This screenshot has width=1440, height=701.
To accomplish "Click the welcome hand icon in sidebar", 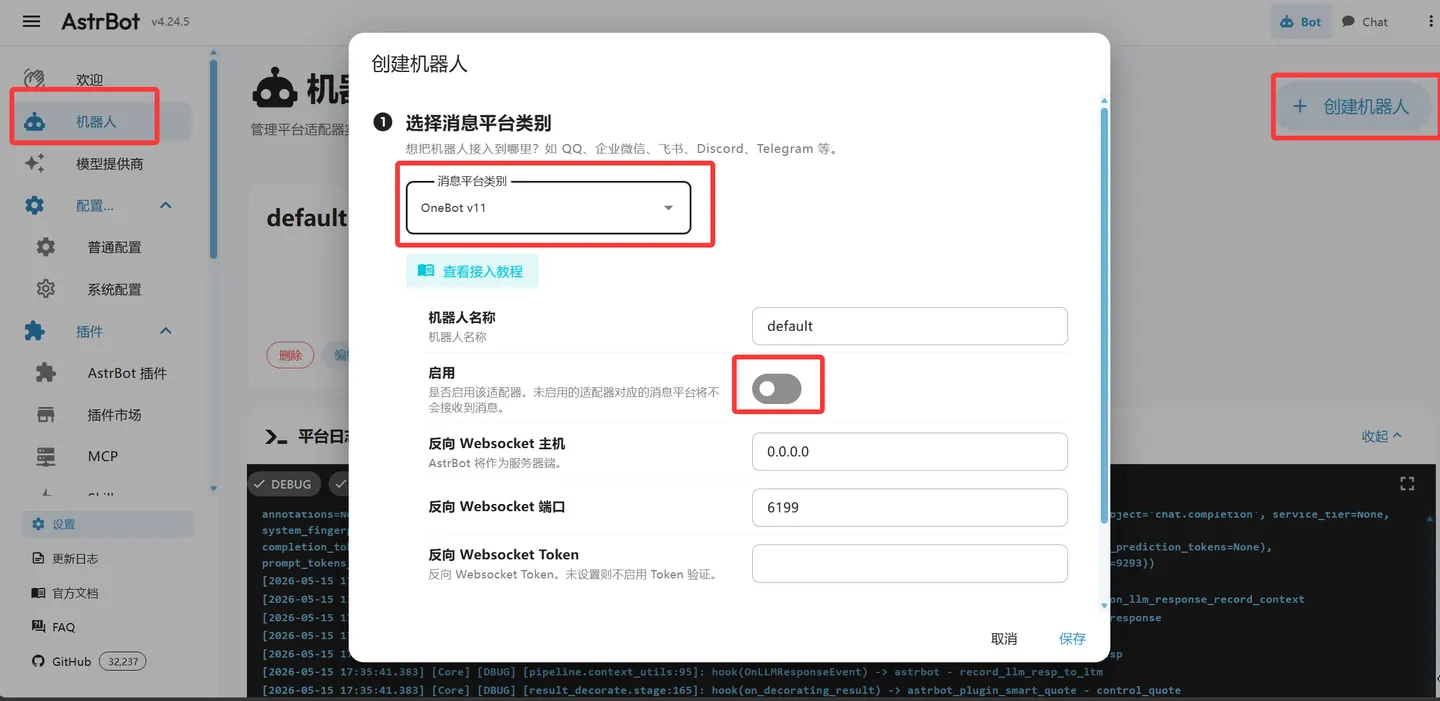I will [35, 79].
